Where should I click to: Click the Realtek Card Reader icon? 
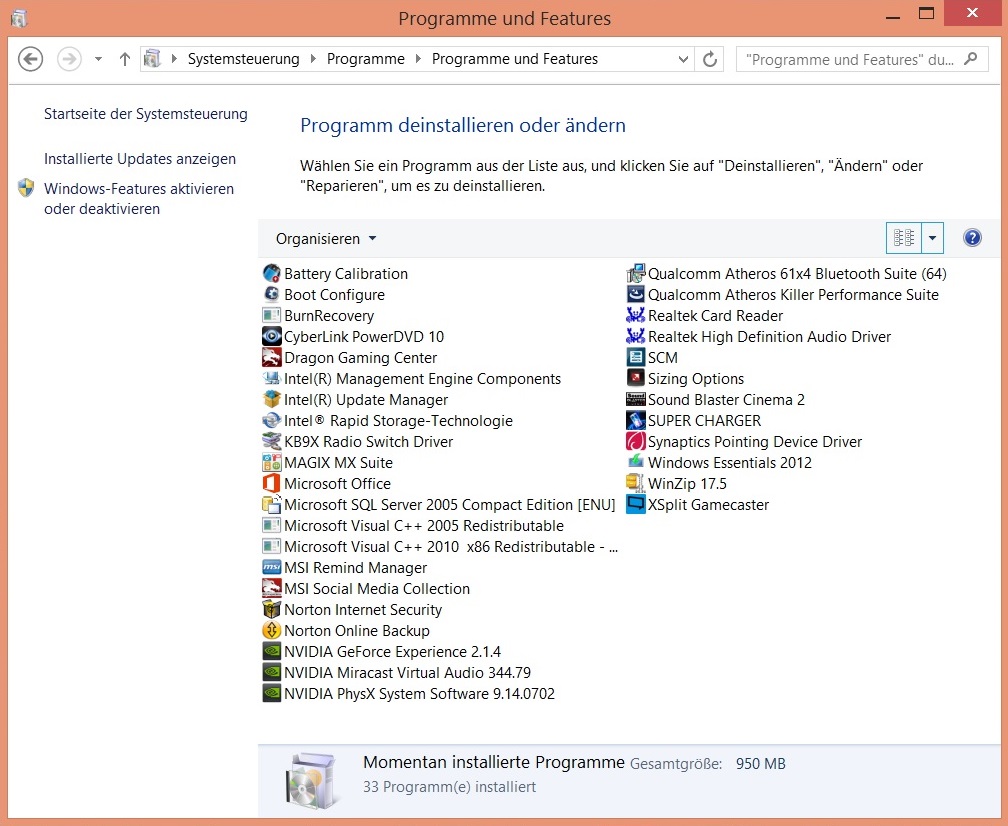point(635,316)
